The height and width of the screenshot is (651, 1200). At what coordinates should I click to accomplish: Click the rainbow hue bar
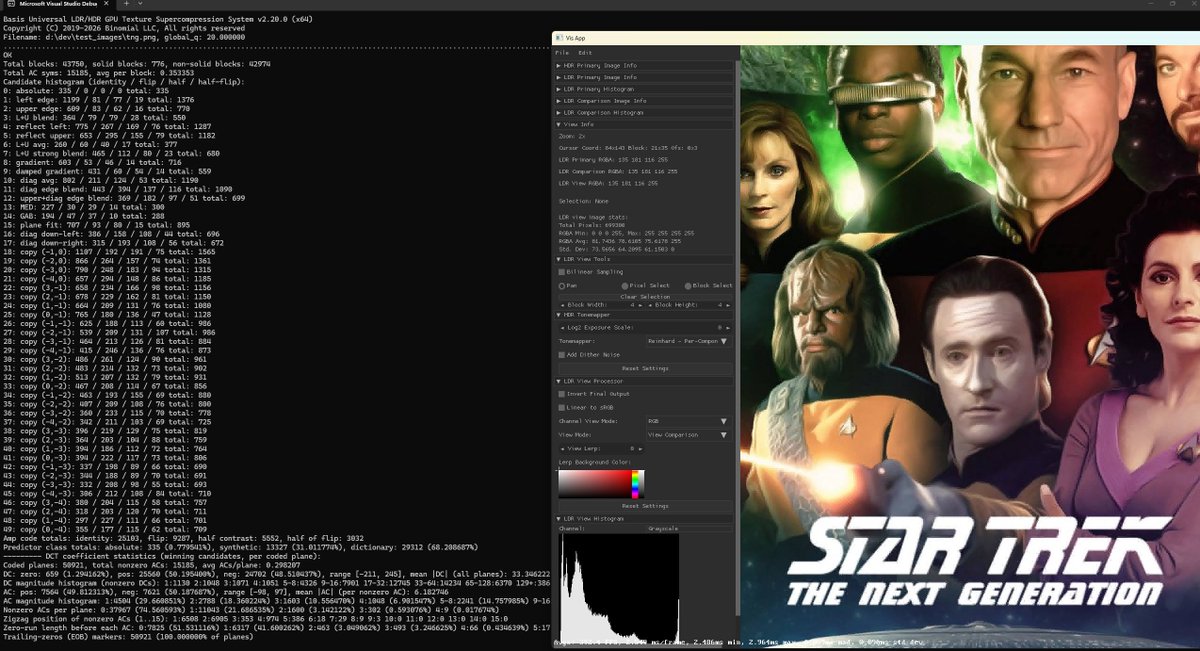tap(637, 484)
